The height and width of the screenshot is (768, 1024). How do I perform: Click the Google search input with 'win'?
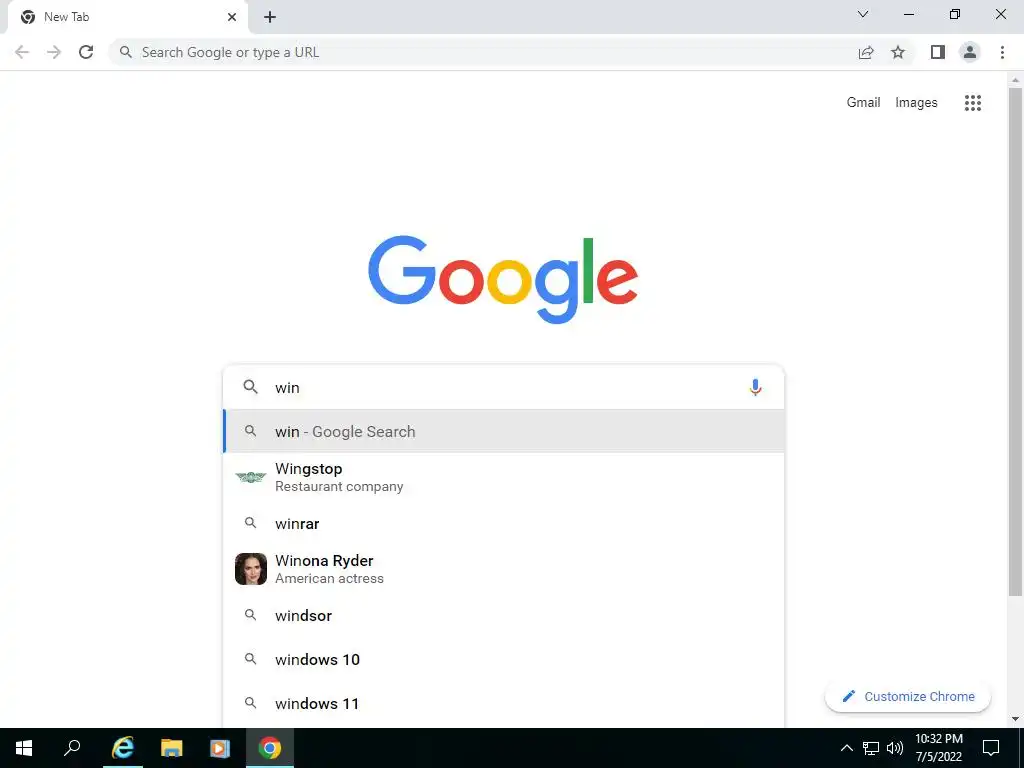coord(503,387)
